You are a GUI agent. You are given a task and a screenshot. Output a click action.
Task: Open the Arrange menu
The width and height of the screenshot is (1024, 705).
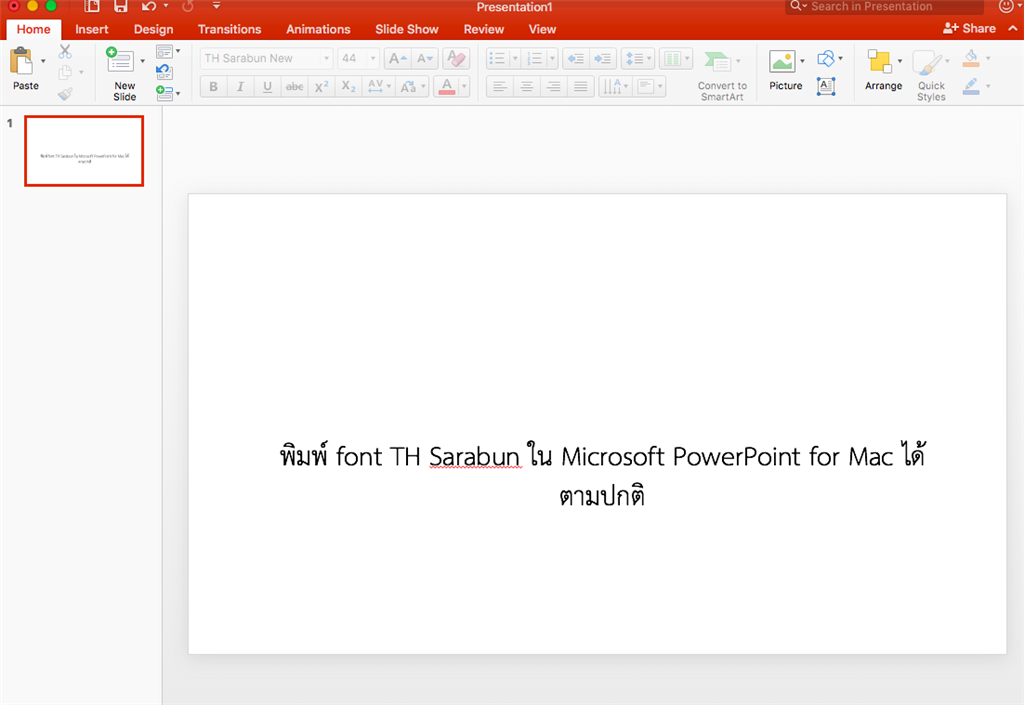point(883,70)
